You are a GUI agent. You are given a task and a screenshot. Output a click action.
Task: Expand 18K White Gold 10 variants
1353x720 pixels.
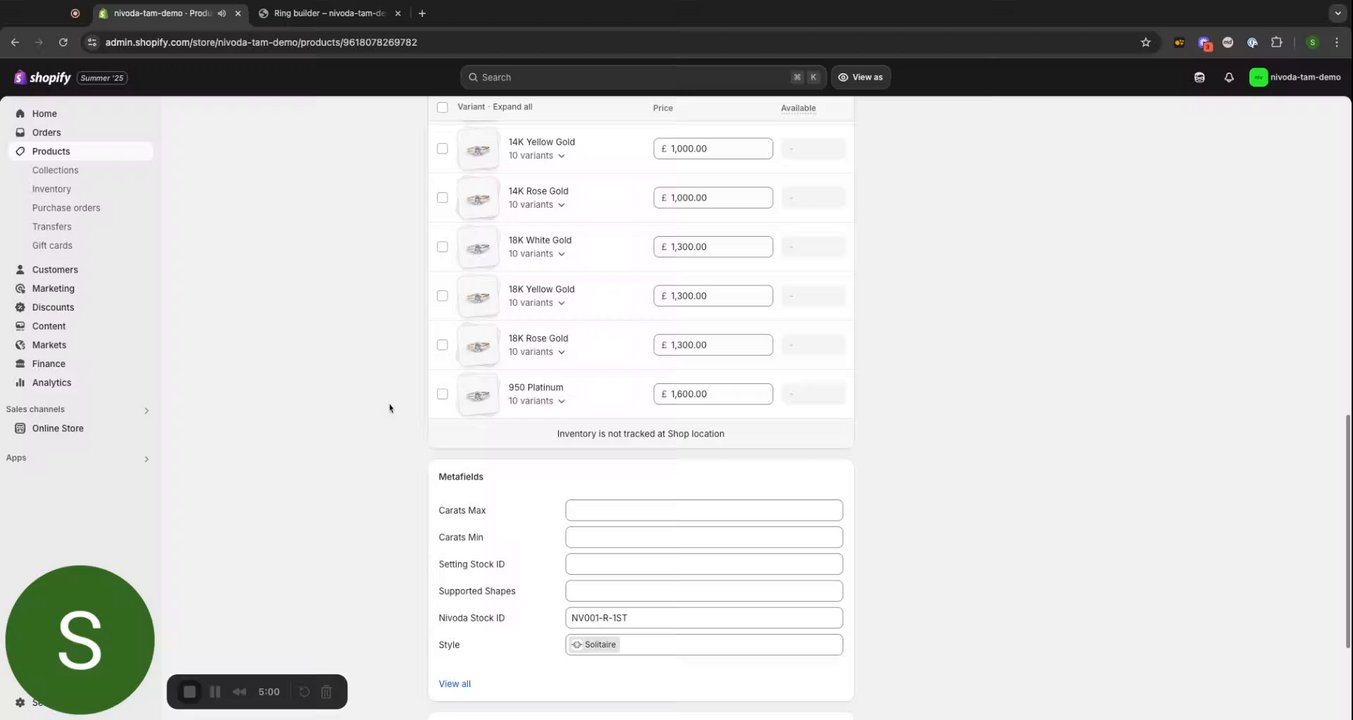537,254
